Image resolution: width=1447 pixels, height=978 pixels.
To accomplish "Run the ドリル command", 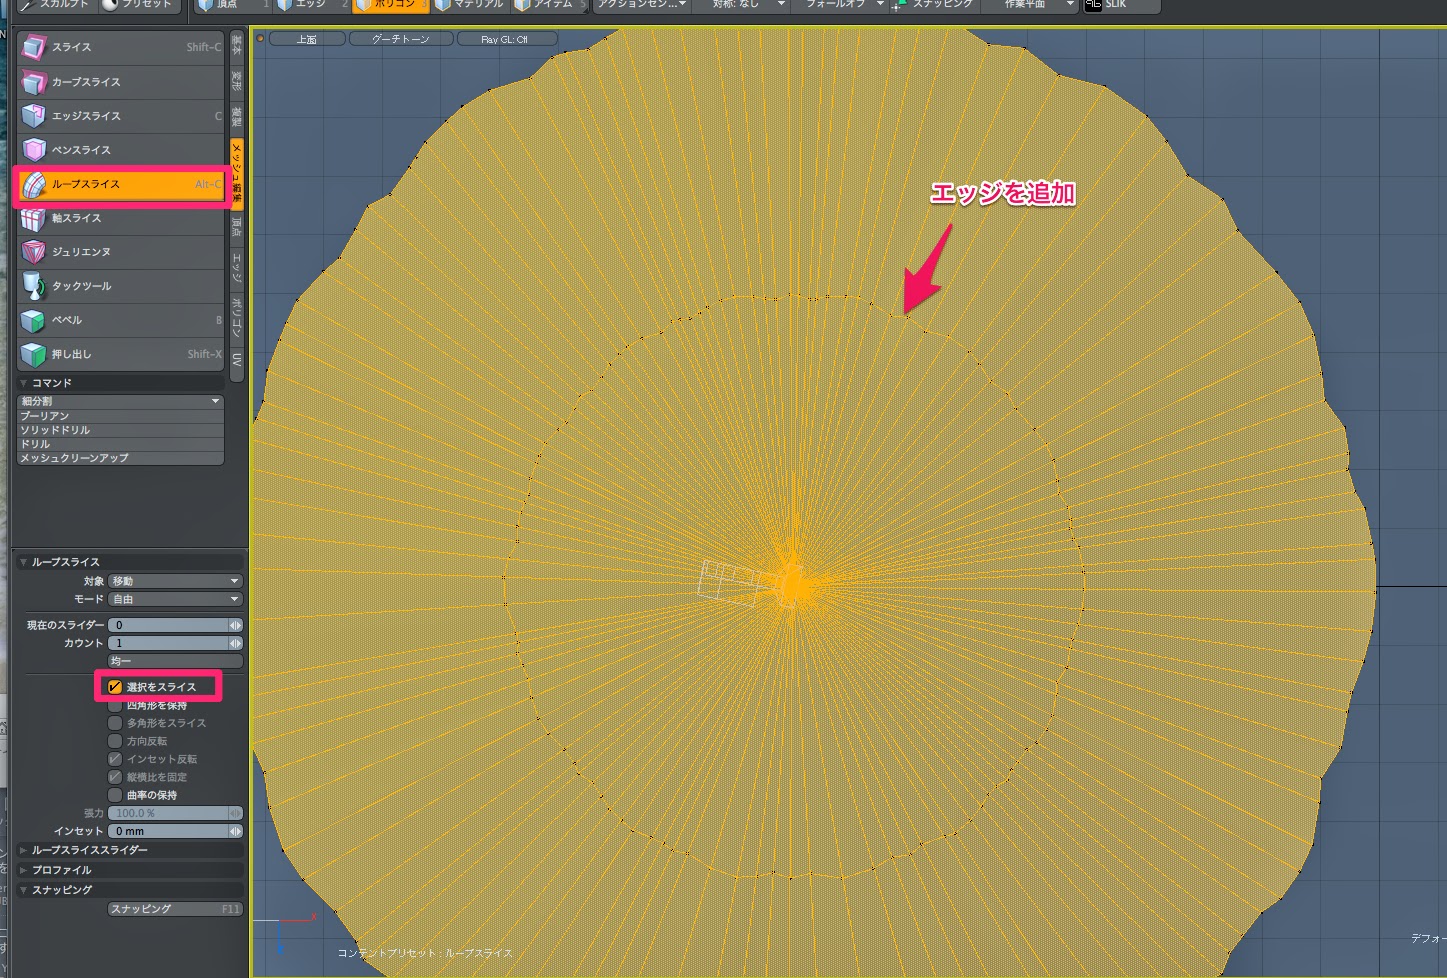I will [x=121, y=444].
